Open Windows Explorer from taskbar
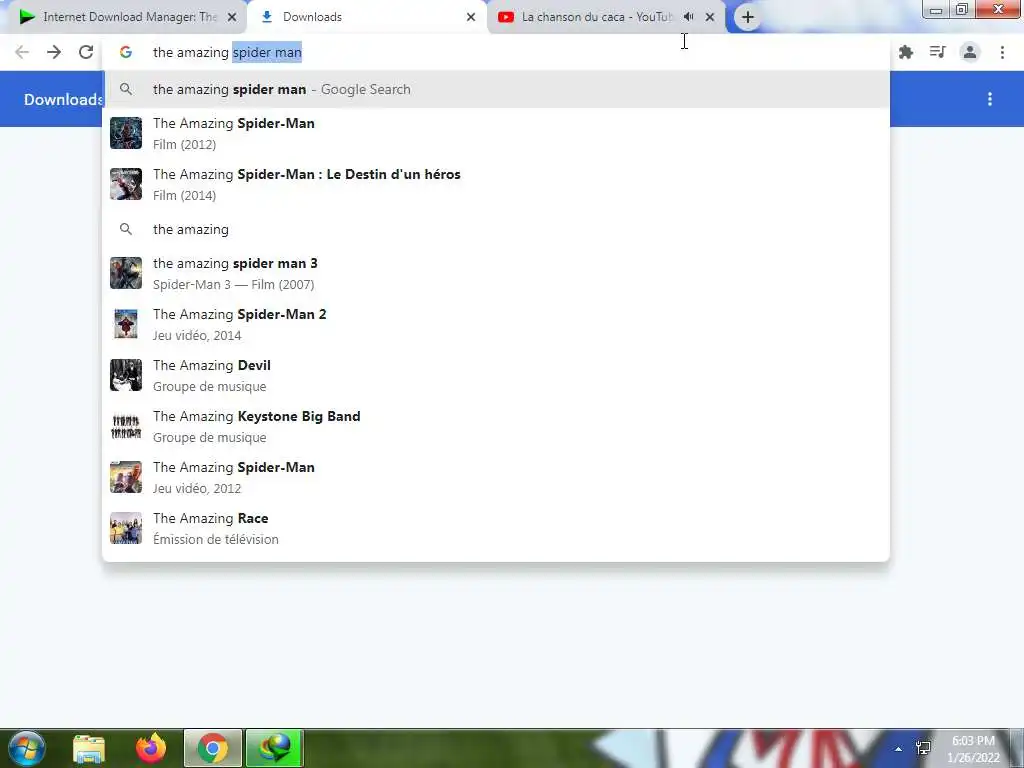Viewport: 1024px width, 768px height. [89, 748]
